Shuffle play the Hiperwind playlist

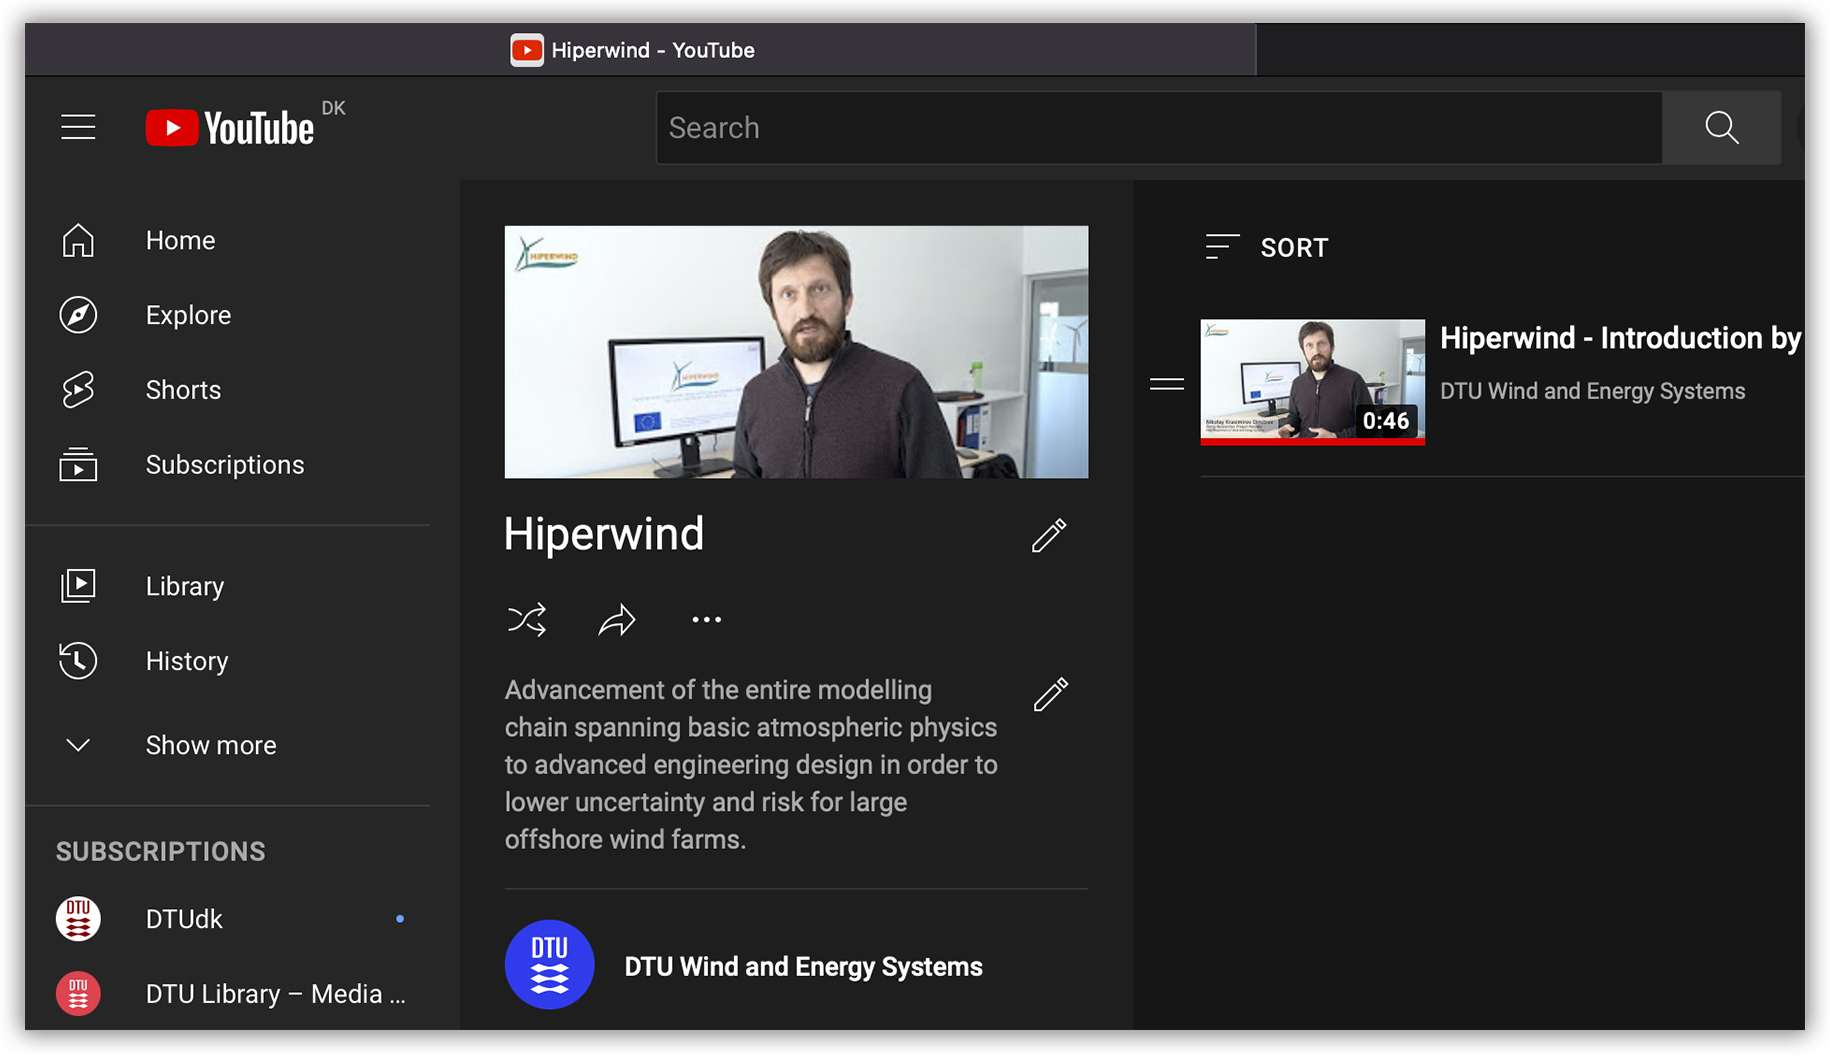coord(527,620)
